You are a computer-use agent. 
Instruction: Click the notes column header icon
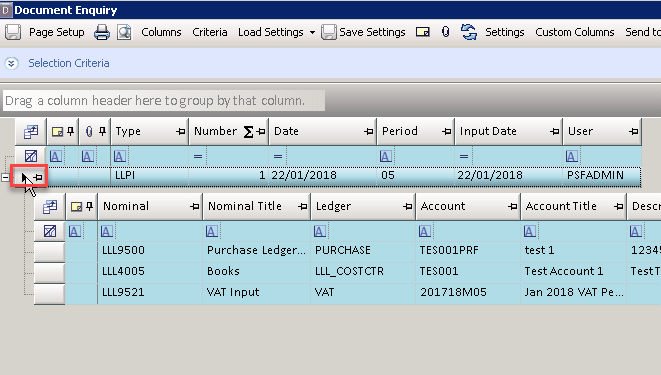pos(57,132)
